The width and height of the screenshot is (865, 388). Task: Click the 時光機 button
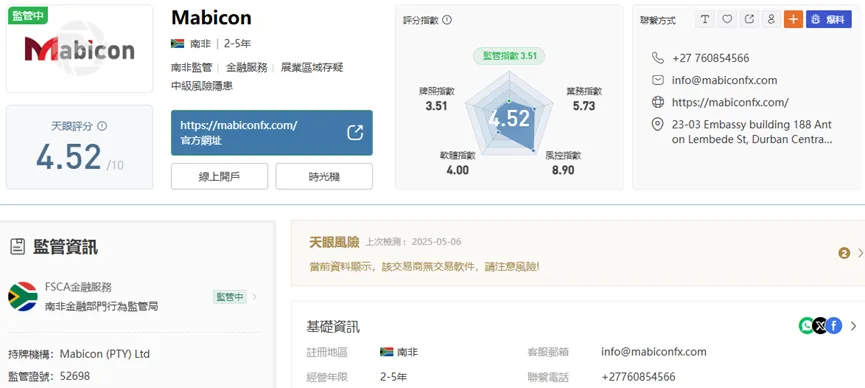coord(324,177)
